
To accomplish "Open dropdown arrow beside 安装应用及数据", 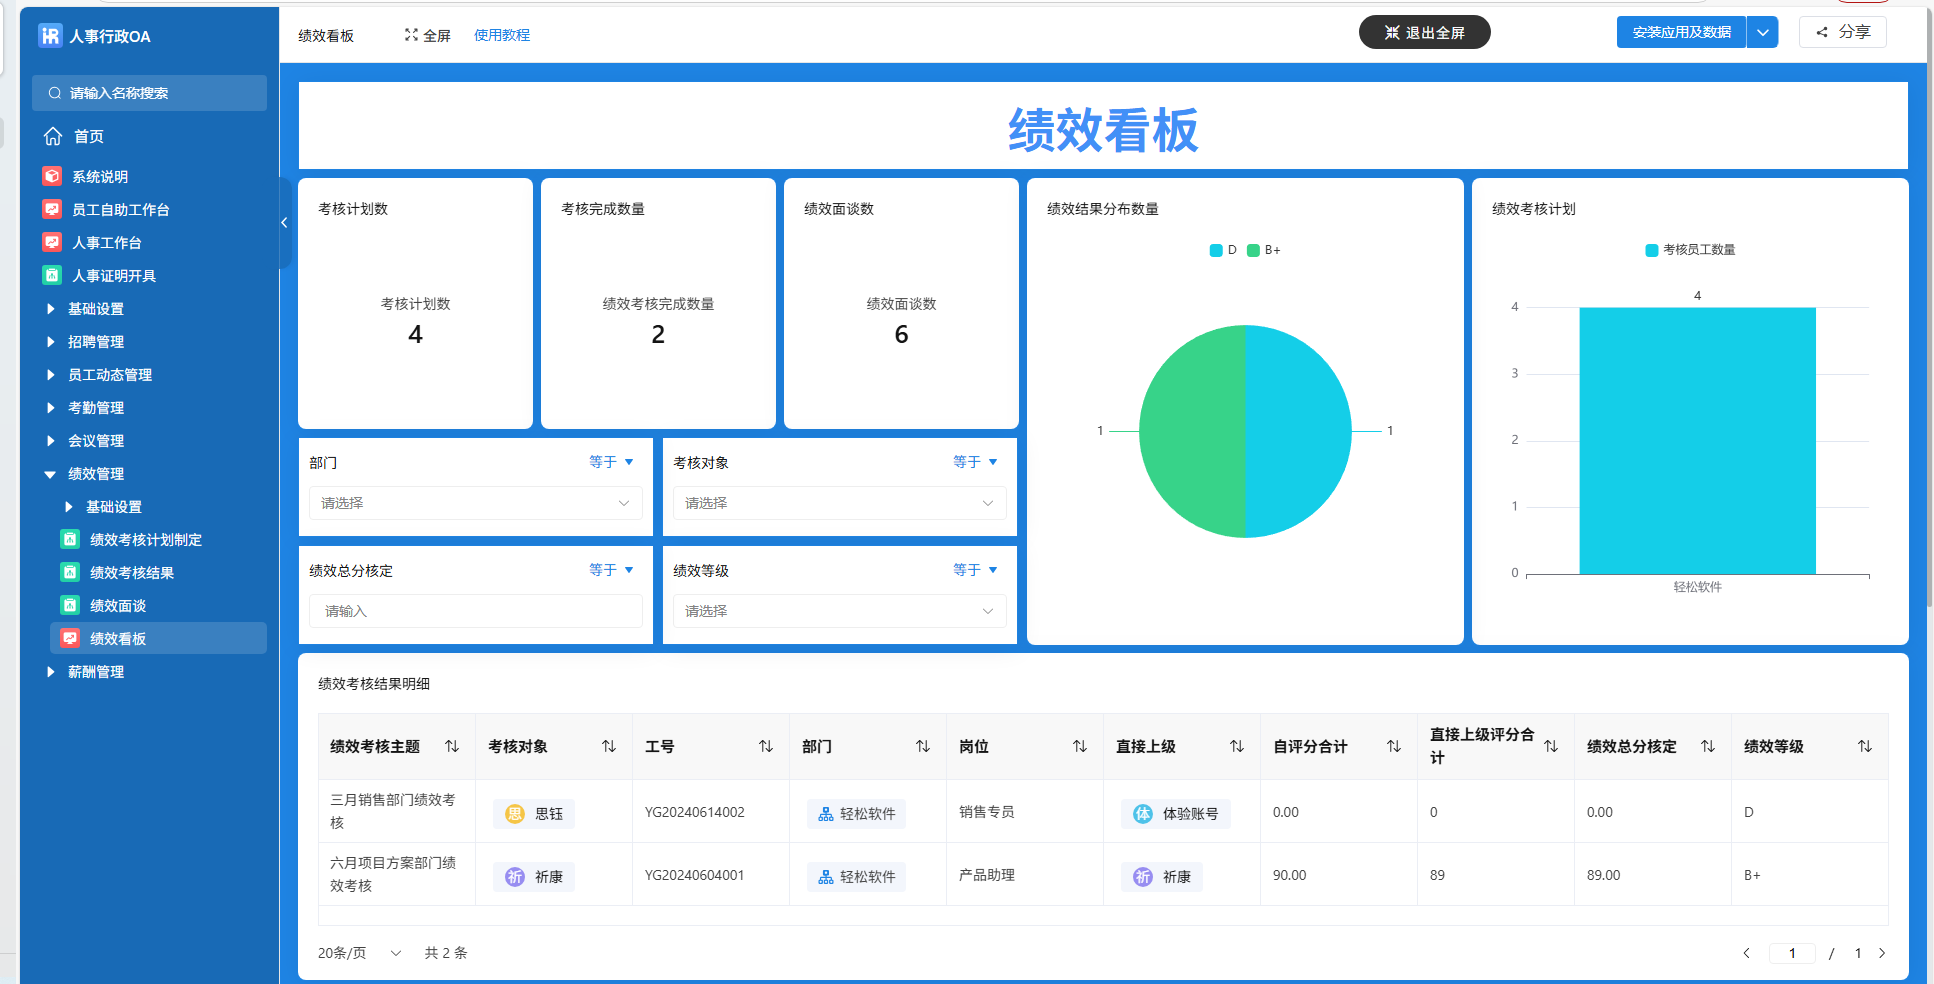I will pyautogui.click(x=1762, y=32).
